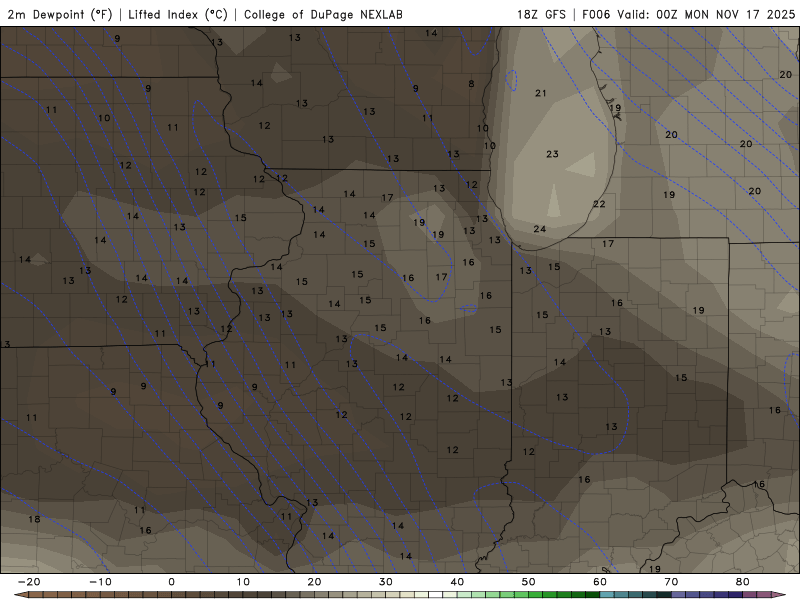This screenshot has height=600, width=800.
Task: Click the '30' label on the color bar
Action: pos(386,582)
